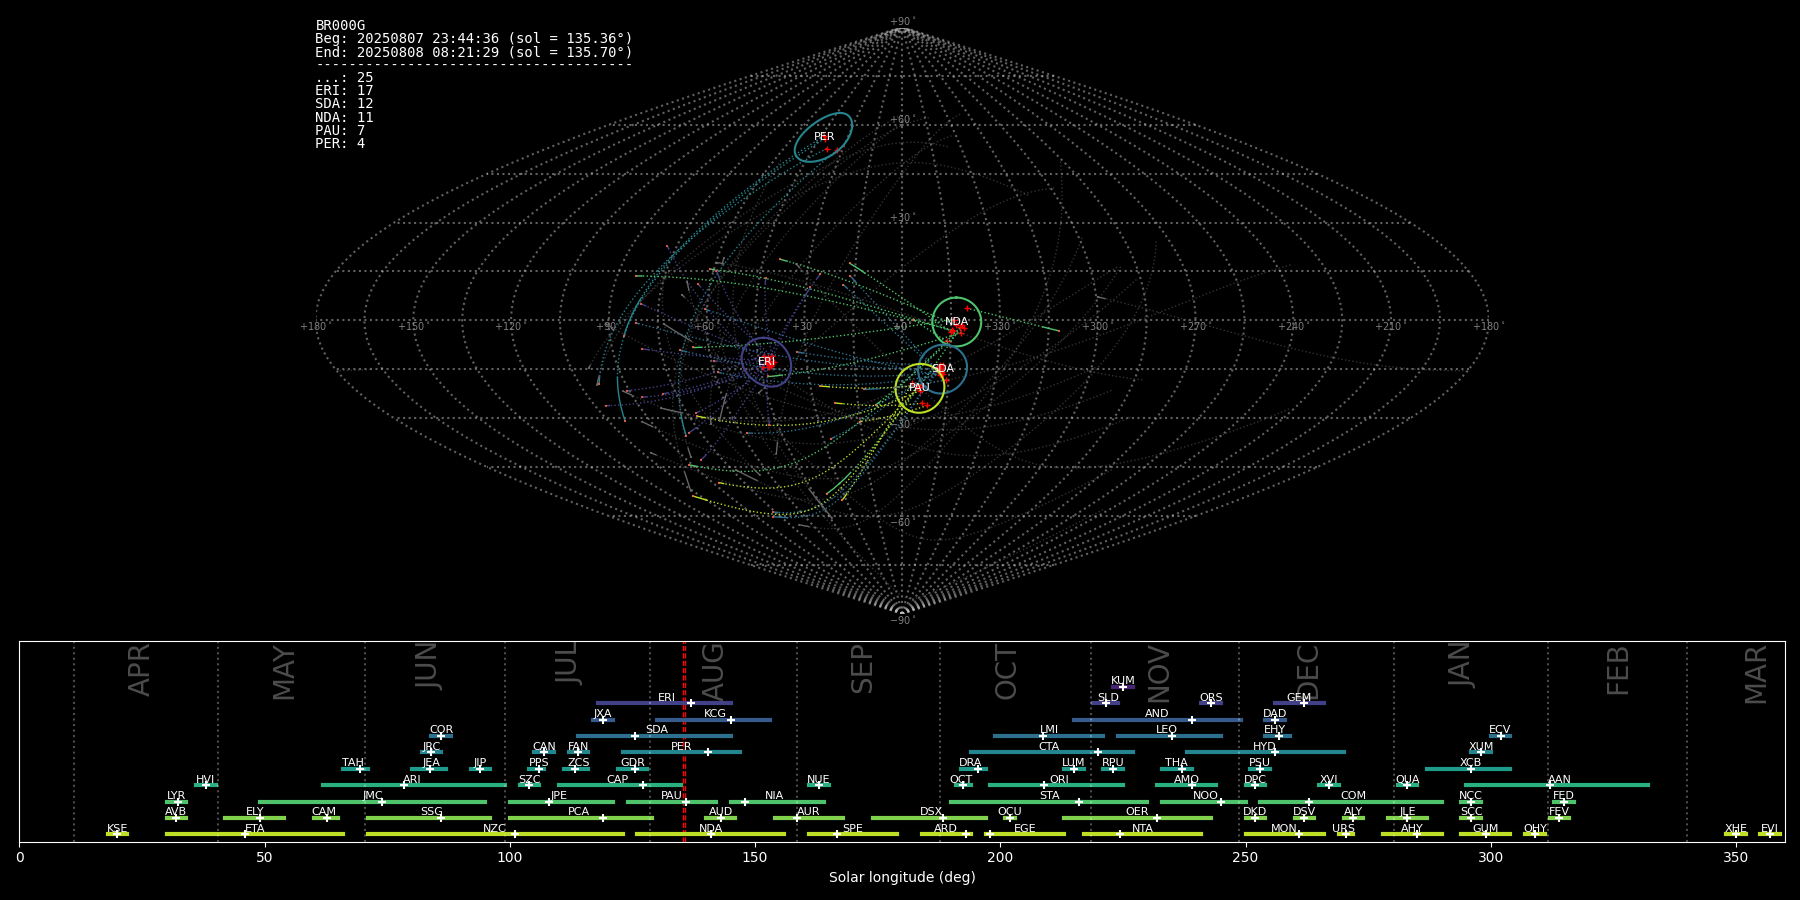Select the BR000G station title text
Image resolution: width=1800 pixels, height=900 pixels.
coord(340,25)
